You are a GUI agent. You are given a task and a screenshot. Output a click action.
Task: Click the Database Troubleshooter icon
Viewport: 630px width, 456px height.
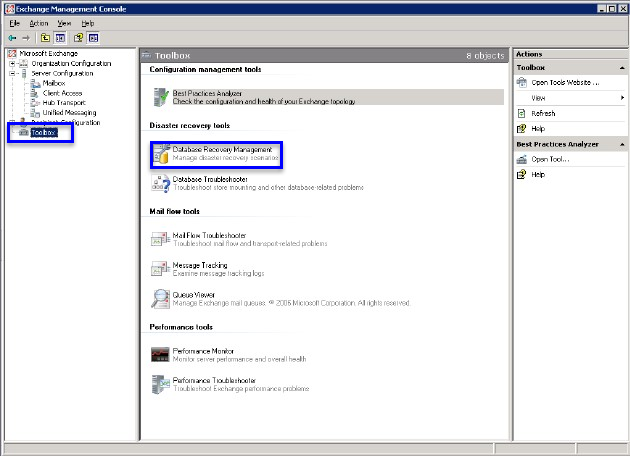(161, 184)
